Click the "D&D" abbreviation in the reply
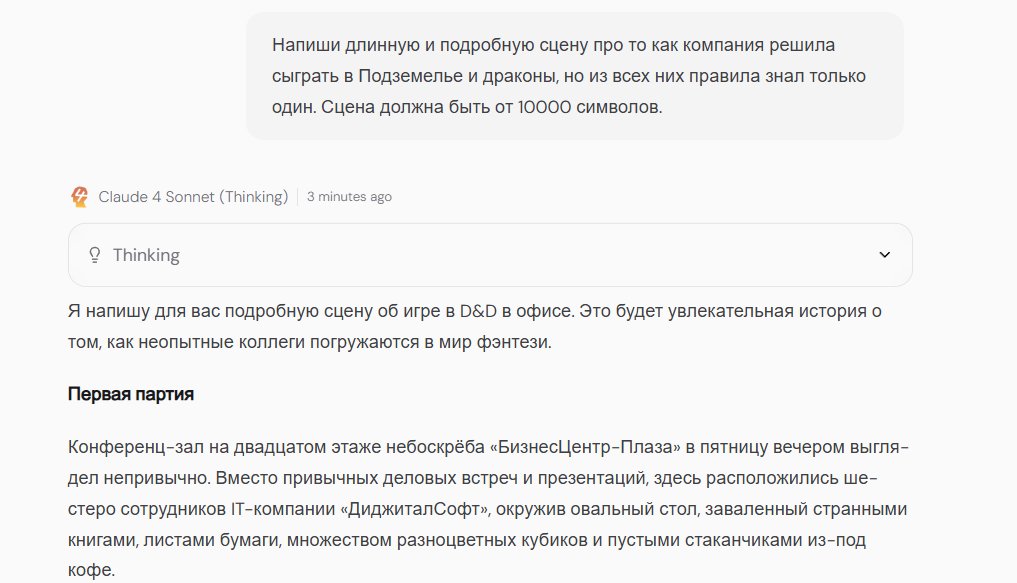 click(x=478, y=311)
